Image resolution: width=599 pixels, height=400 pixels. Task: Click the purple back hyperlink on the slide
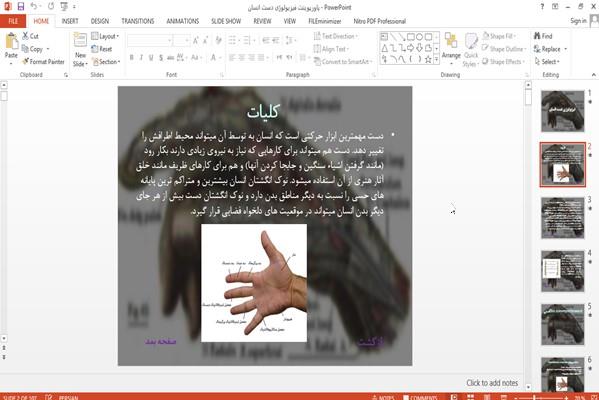coord(371,342)
